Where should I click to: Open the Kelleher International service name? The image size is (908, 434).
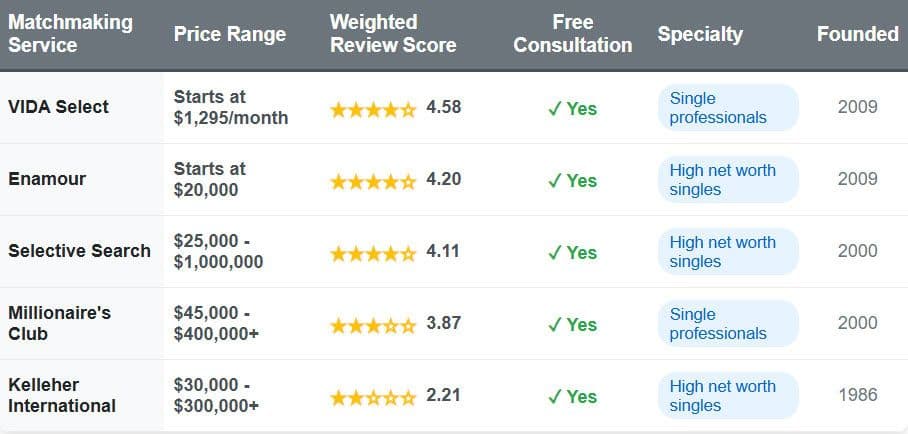pyautogui.click(x=62, y=395)
